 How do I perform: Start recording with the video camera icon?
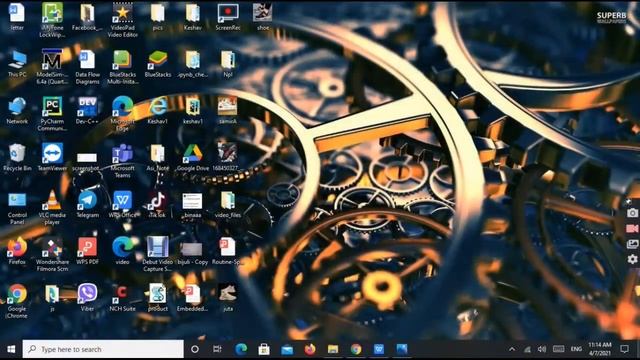click(632, 229)
